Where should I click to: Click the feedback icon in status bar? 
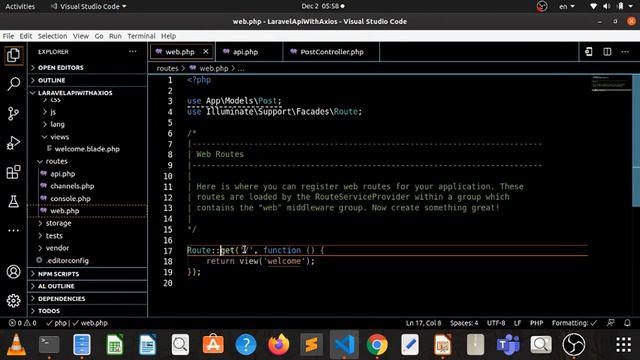[x=611, y=323]
